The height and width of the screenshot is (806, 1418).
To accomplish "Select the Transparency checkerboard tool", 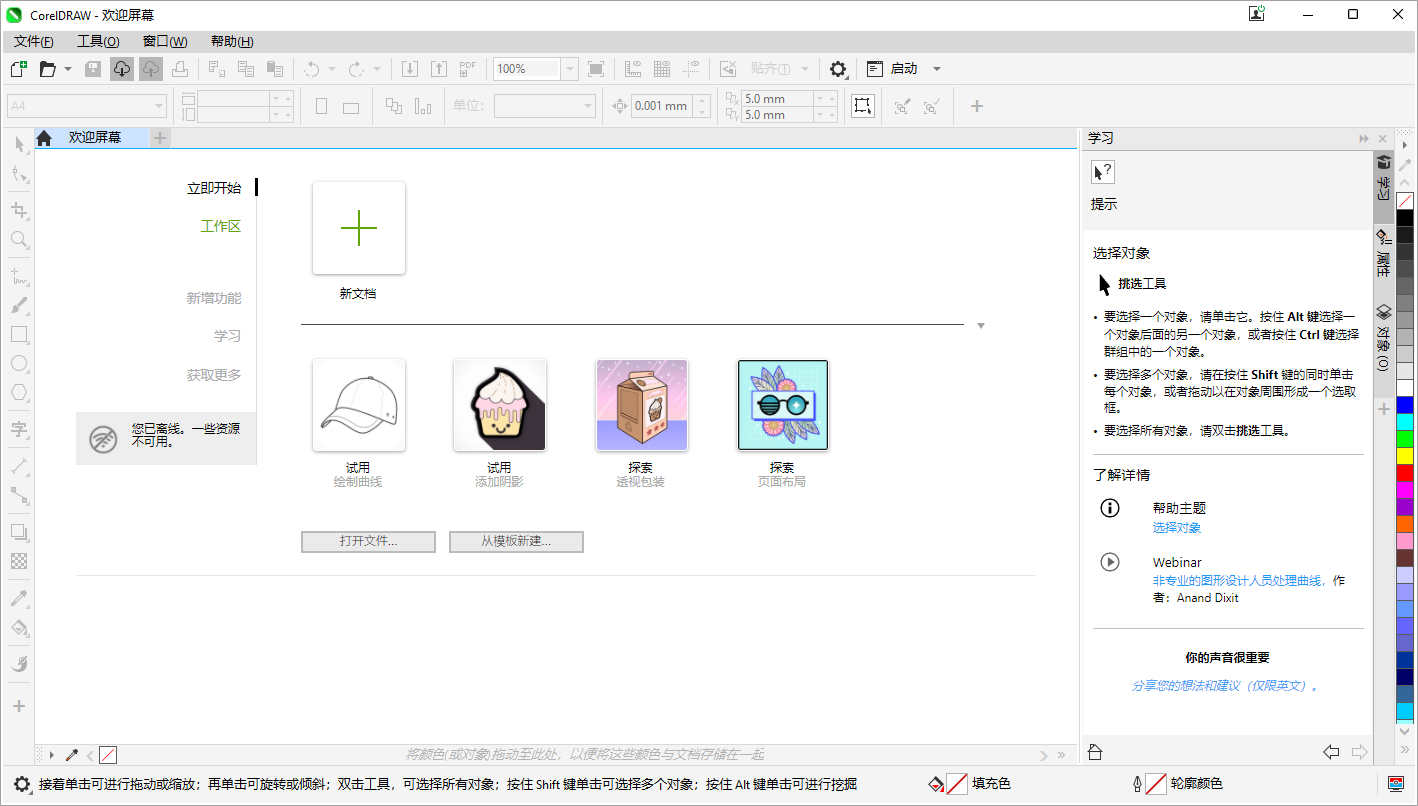I will tap(19, 561).
